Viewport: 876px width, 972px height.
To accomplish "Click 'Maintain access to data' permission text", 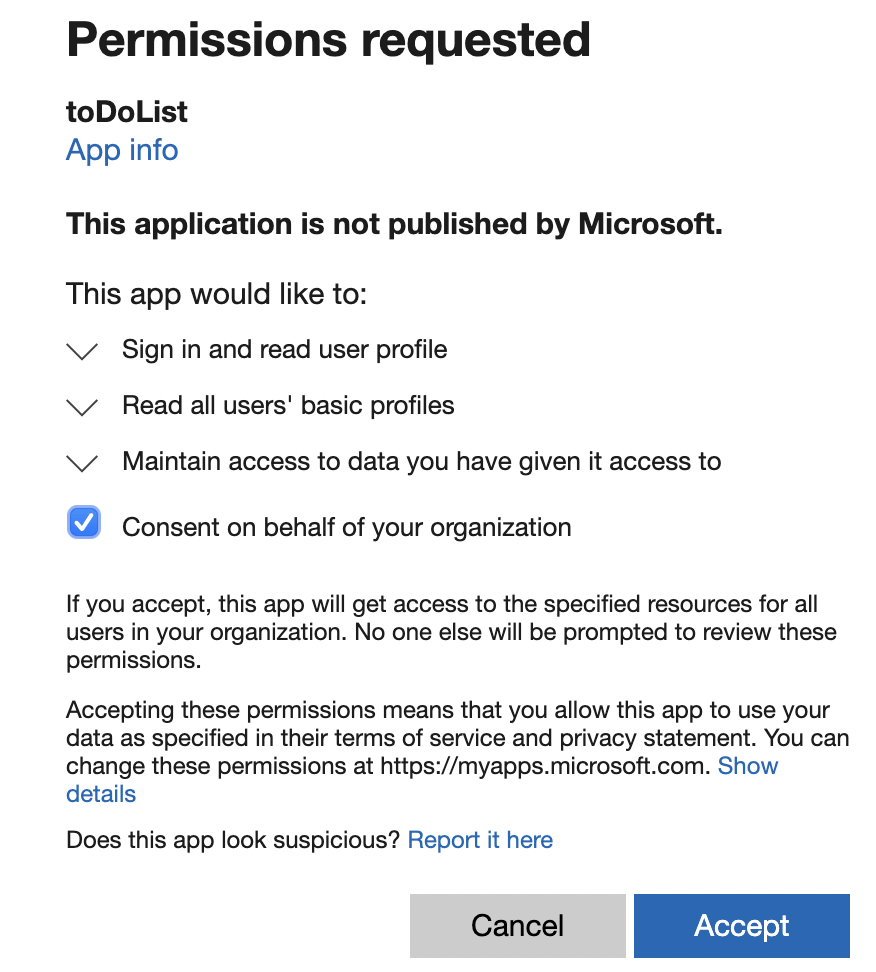I will click(x=421, y=461).
